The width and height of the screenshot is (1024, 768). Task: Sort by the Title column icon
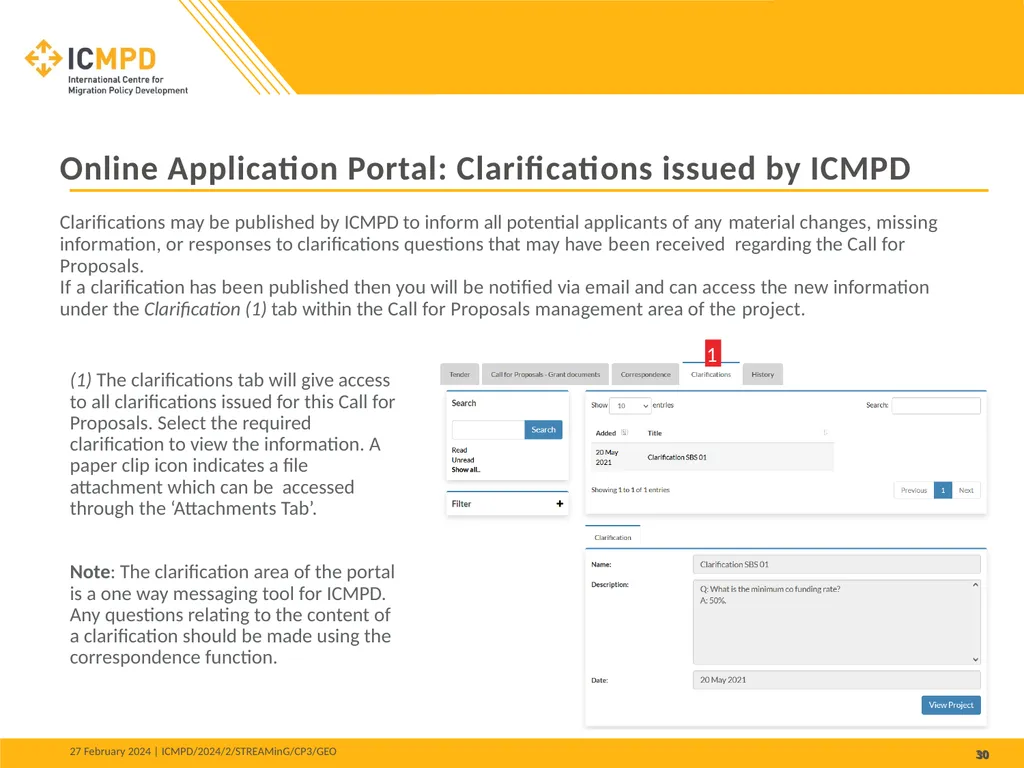pyautogui.click(x=825, y=432)
